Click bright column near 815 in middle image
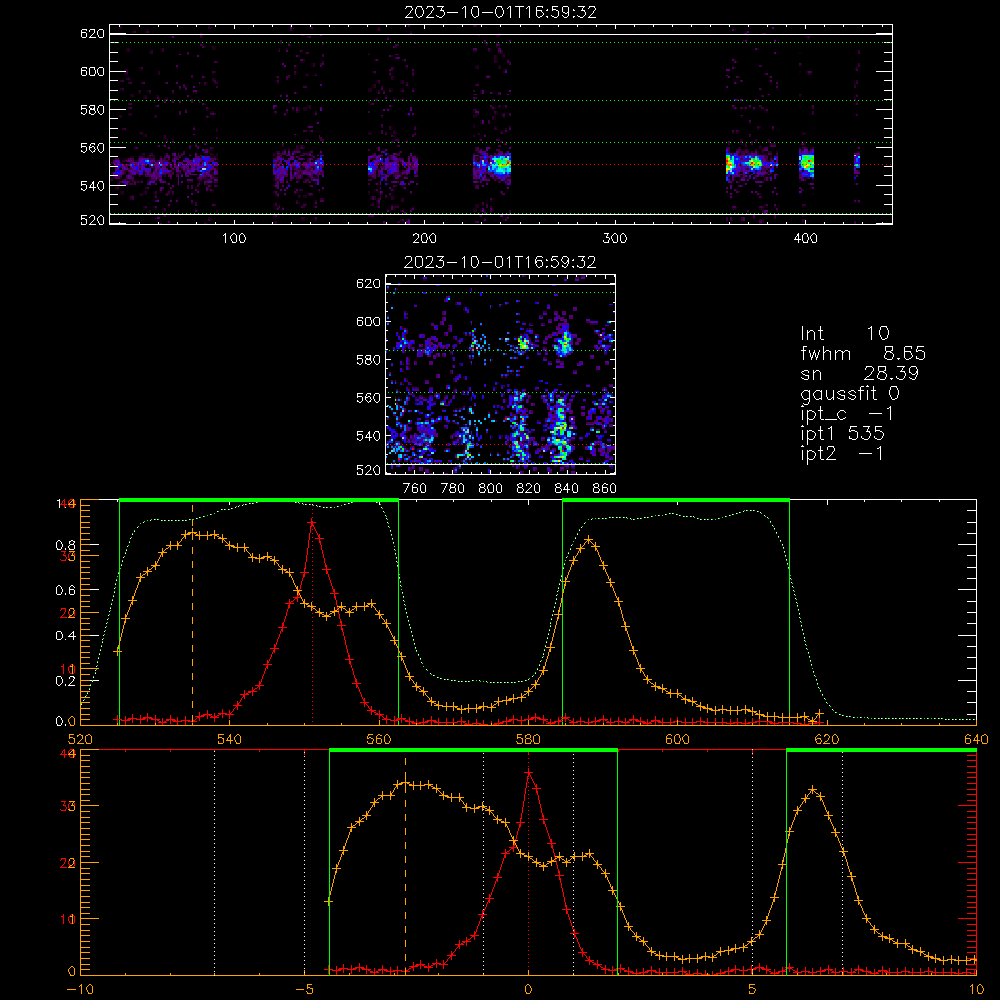 tap(519, 425)
